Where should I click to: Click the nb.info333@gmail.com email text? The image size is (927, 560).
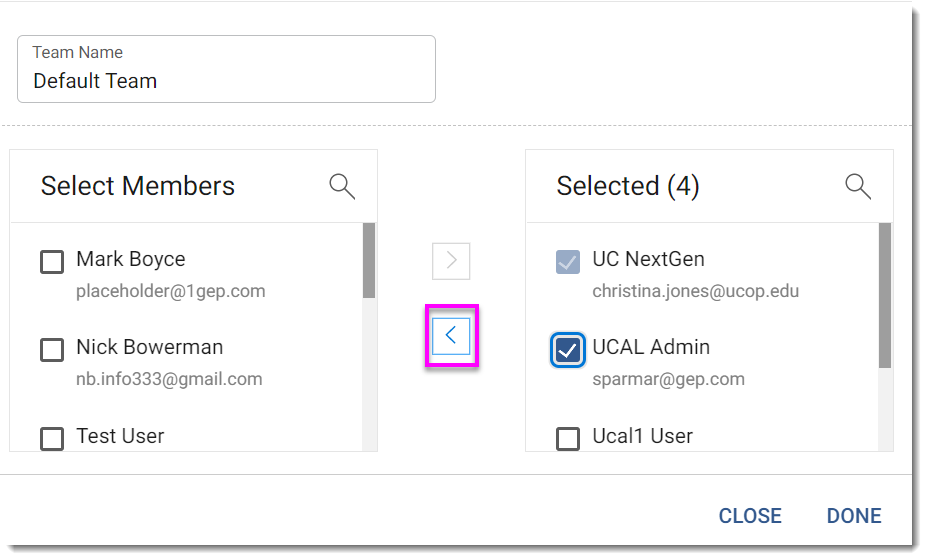pyautogui.click(x=169, y=379)
